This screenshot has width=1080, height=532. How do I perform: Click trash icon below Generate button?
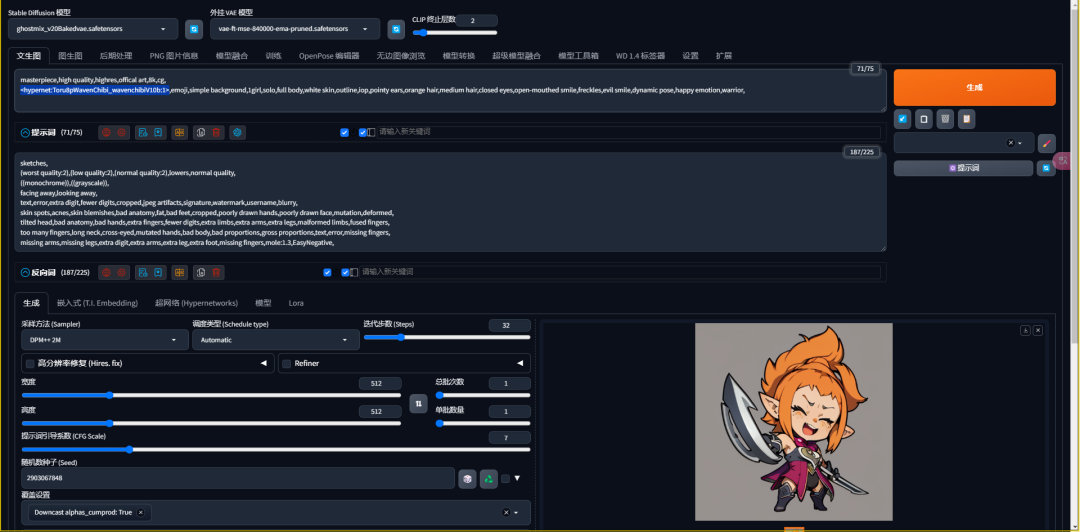coord(945,119)
